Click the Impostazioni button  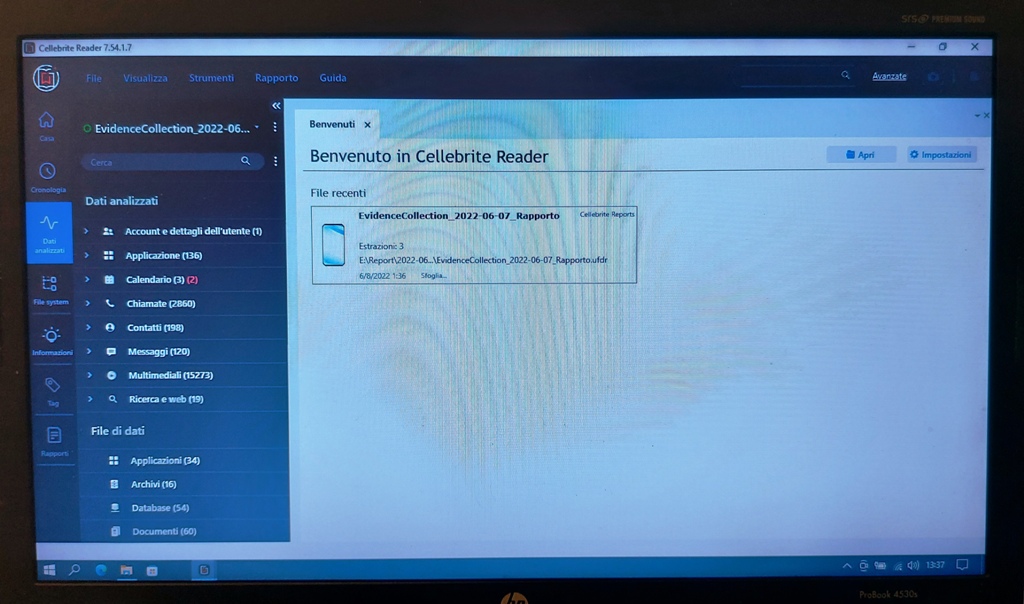(941, 155)
